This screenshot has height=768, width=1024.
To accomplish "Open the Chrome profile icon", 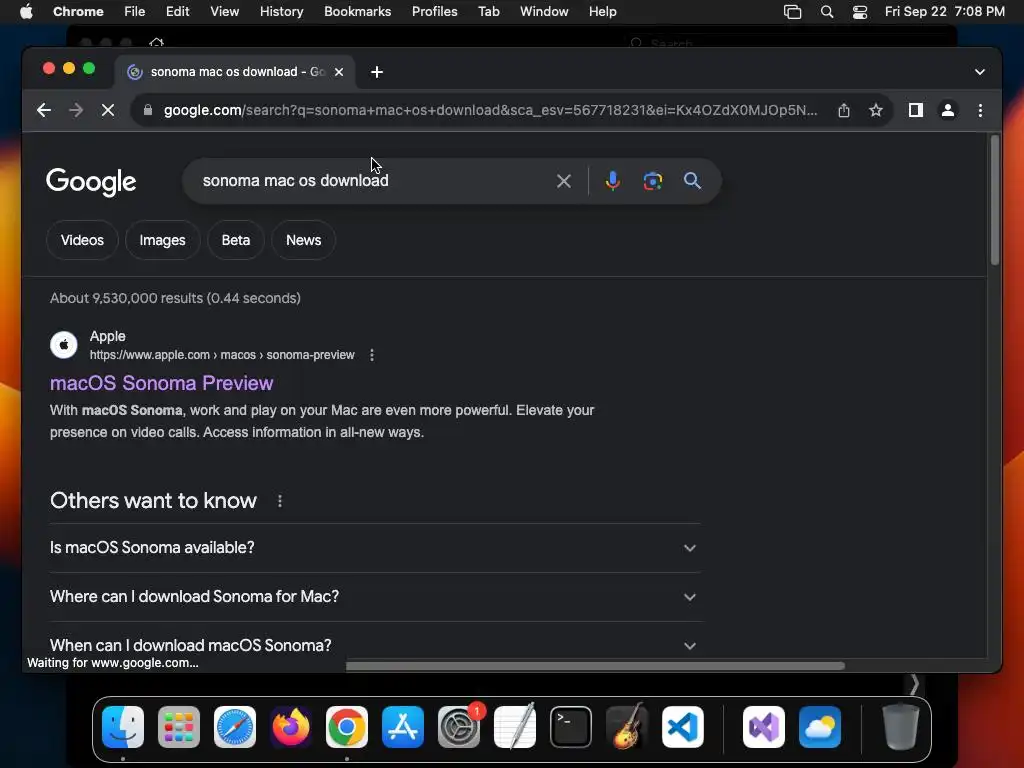I will (948, 110).
